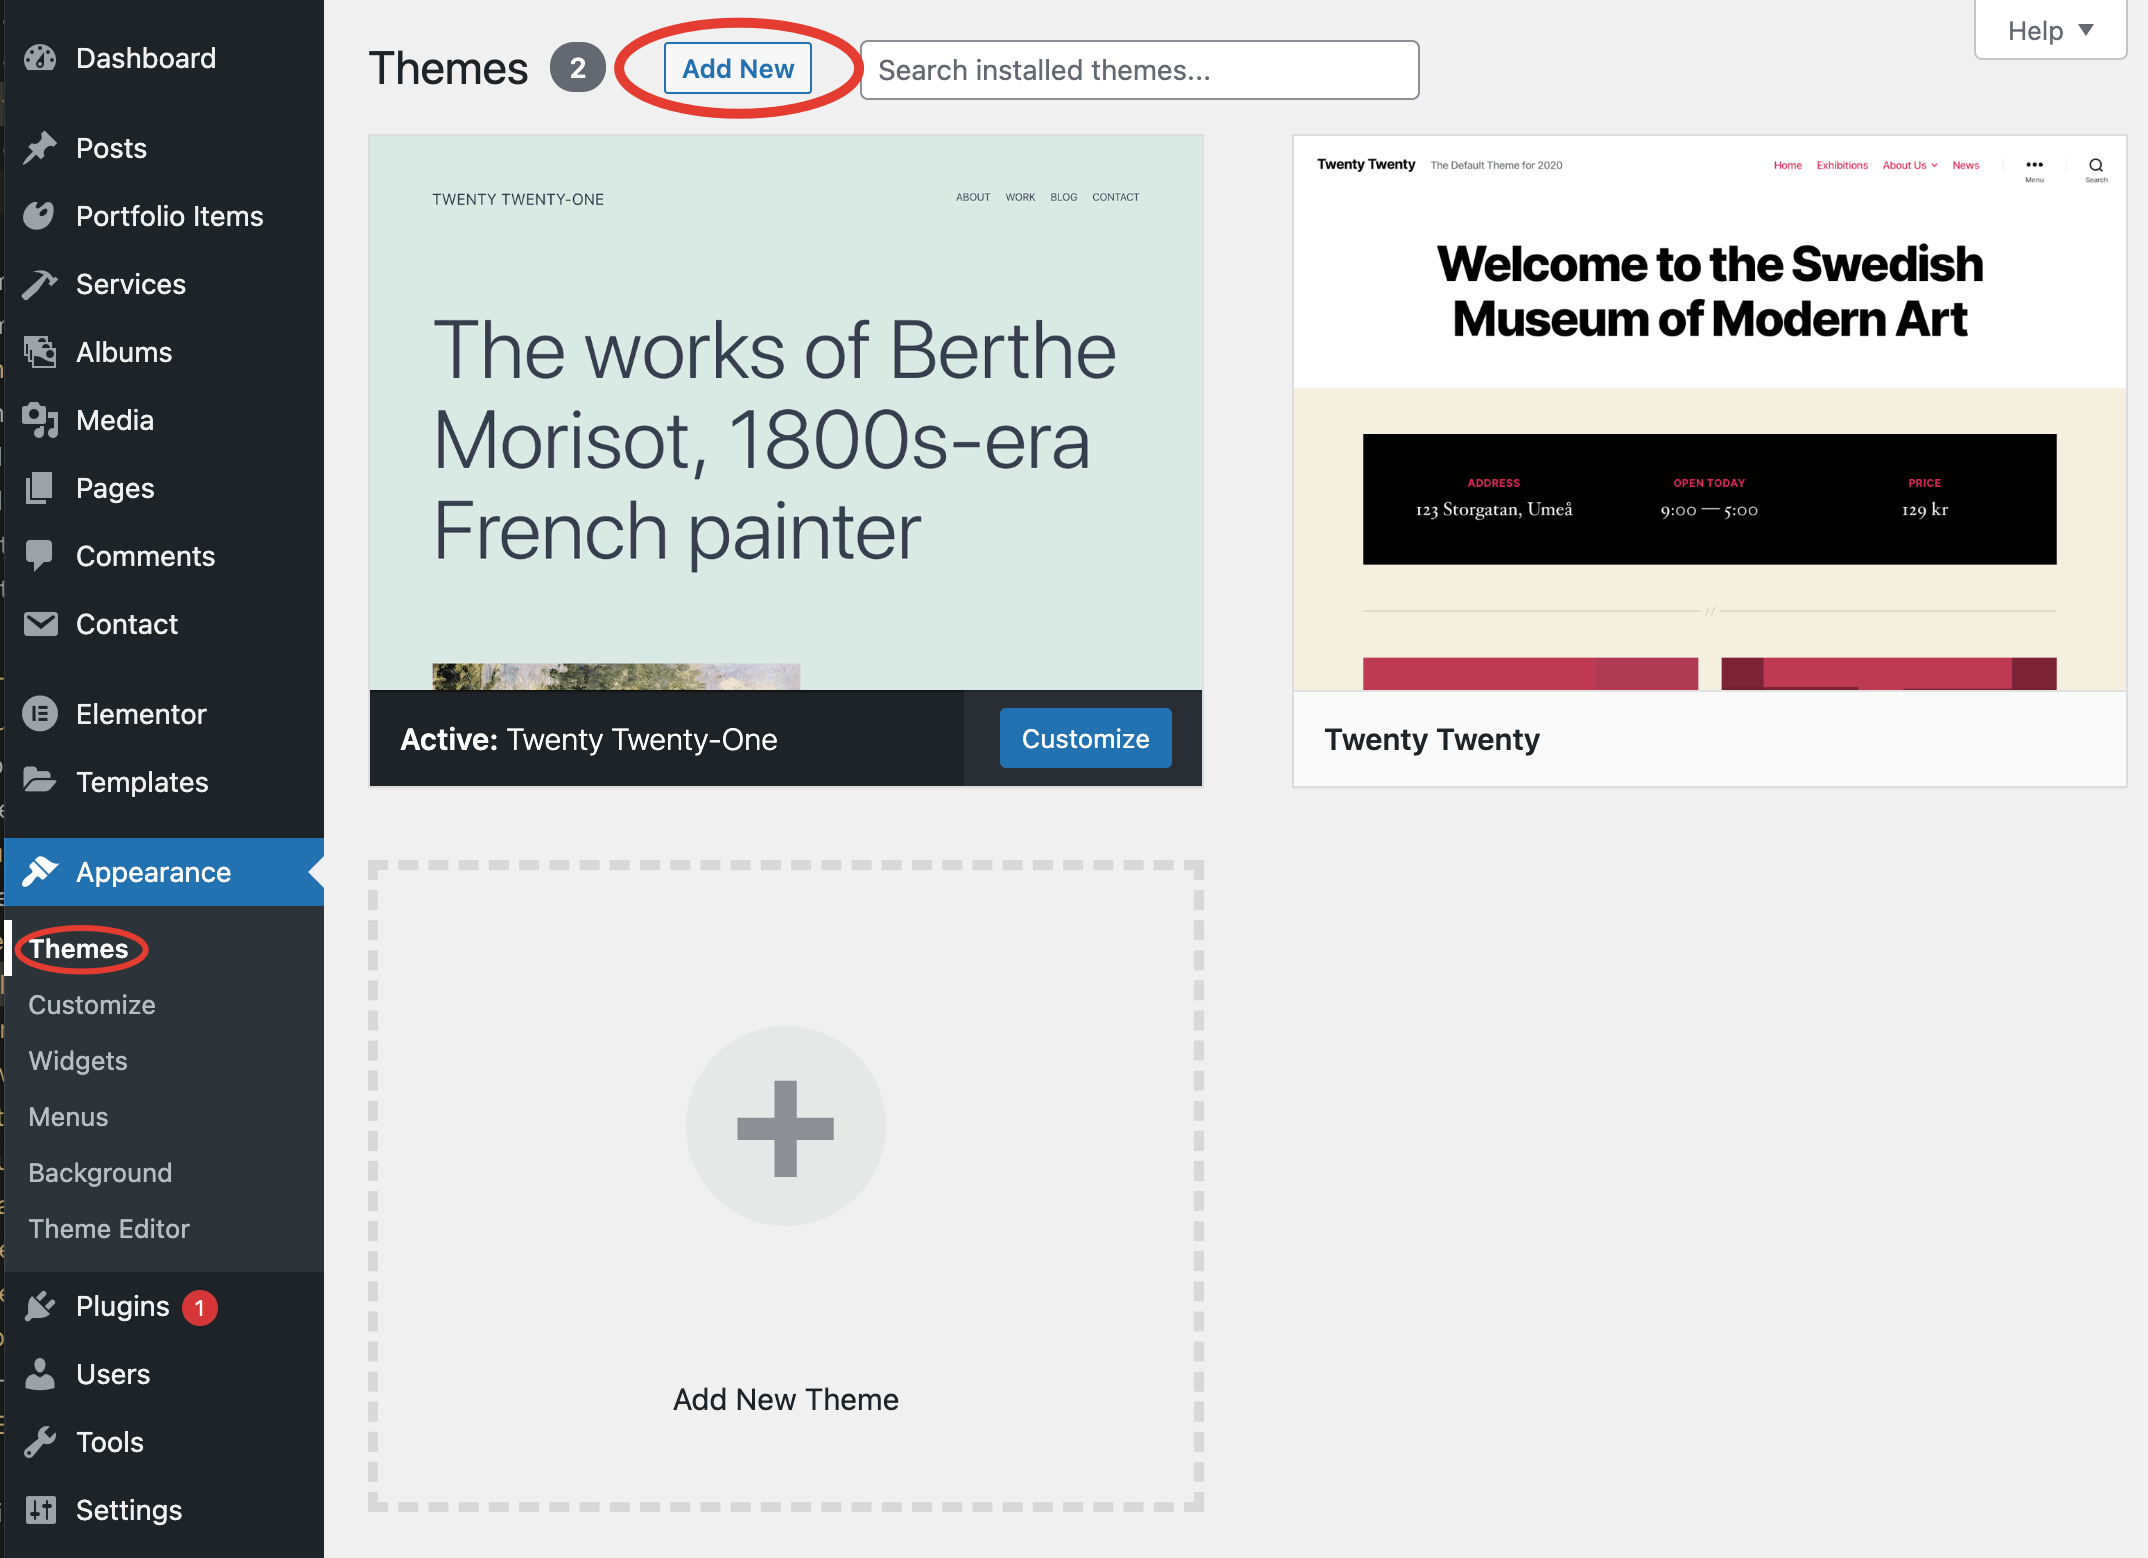Open the Templates folder menu item

[x=142, y=782]
